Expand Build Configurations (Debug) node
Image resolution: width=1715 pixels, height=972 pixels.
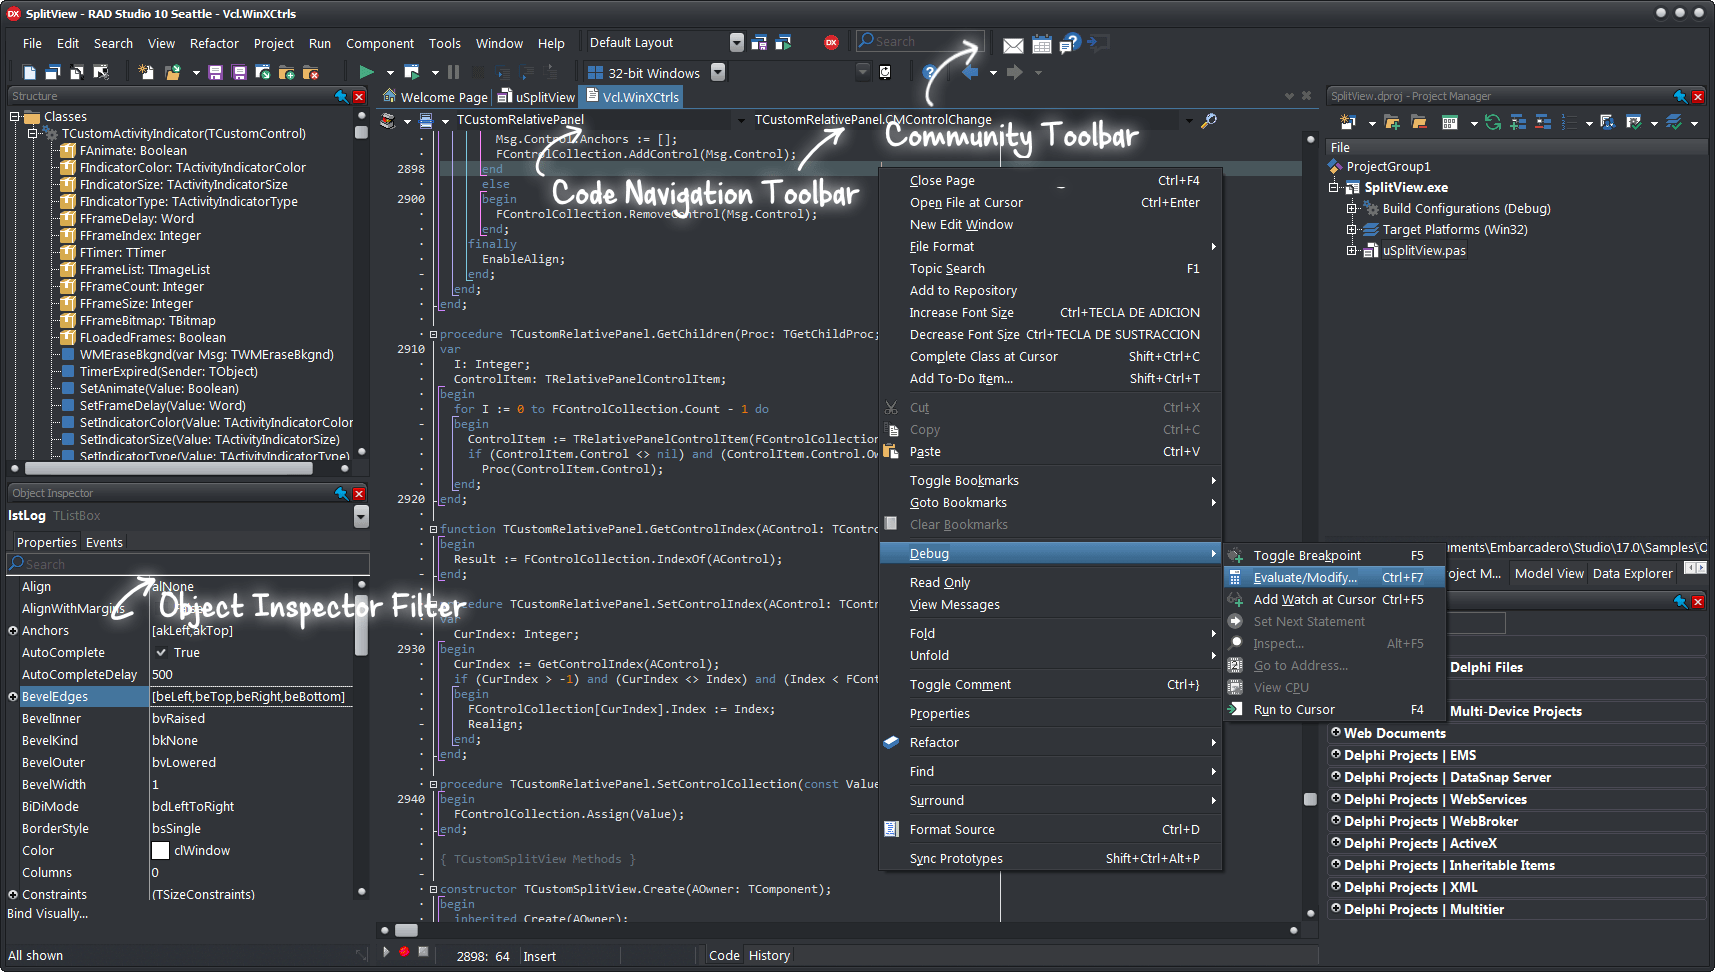pos(1352,209)
